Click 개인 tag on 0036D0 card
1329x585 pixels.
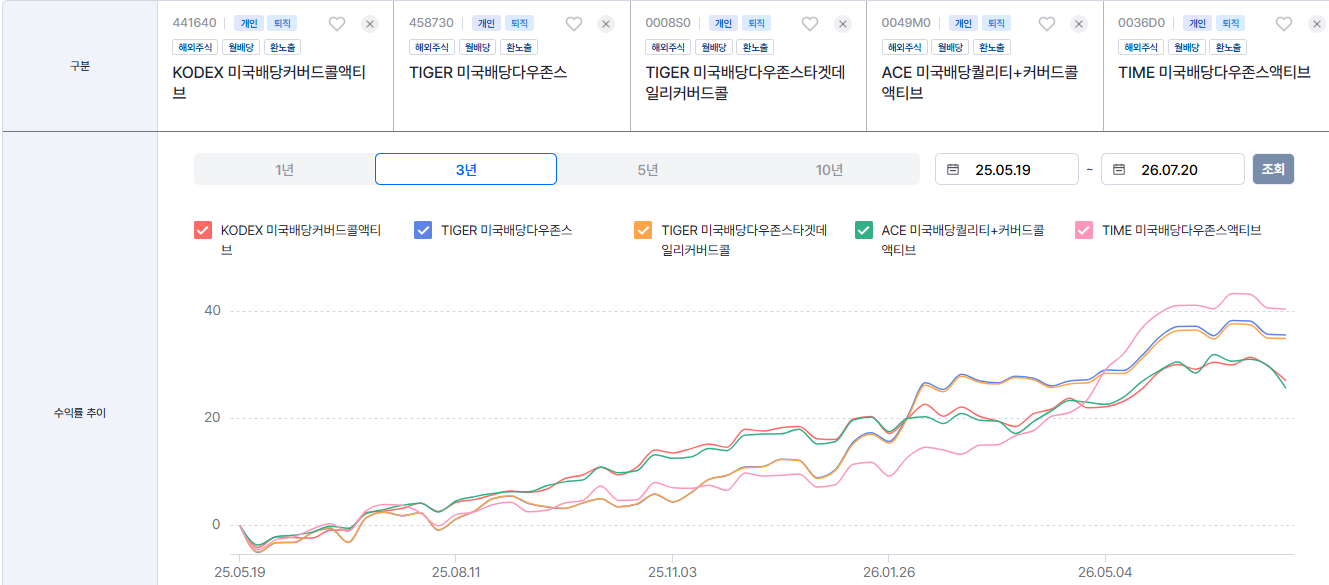click(x=1196, y=23)
